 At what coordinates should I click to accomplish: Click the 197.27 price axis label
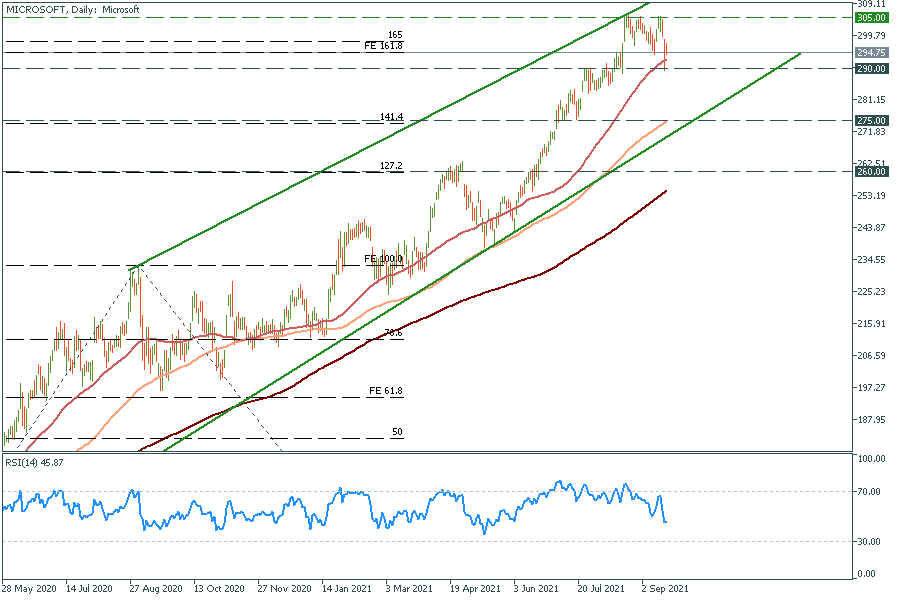[871, 388]
